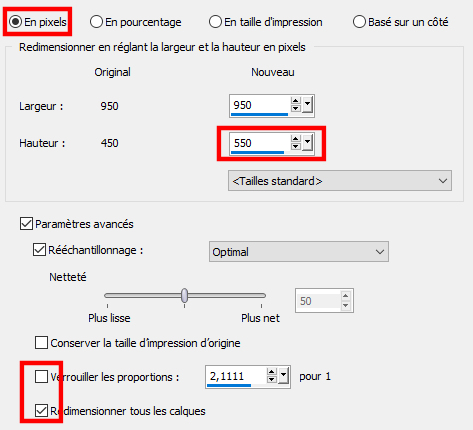473x430 pixels.
Task: Uncheck Redimensionner tous les calques
Action: pyautogui.click(x=41, y=411)
